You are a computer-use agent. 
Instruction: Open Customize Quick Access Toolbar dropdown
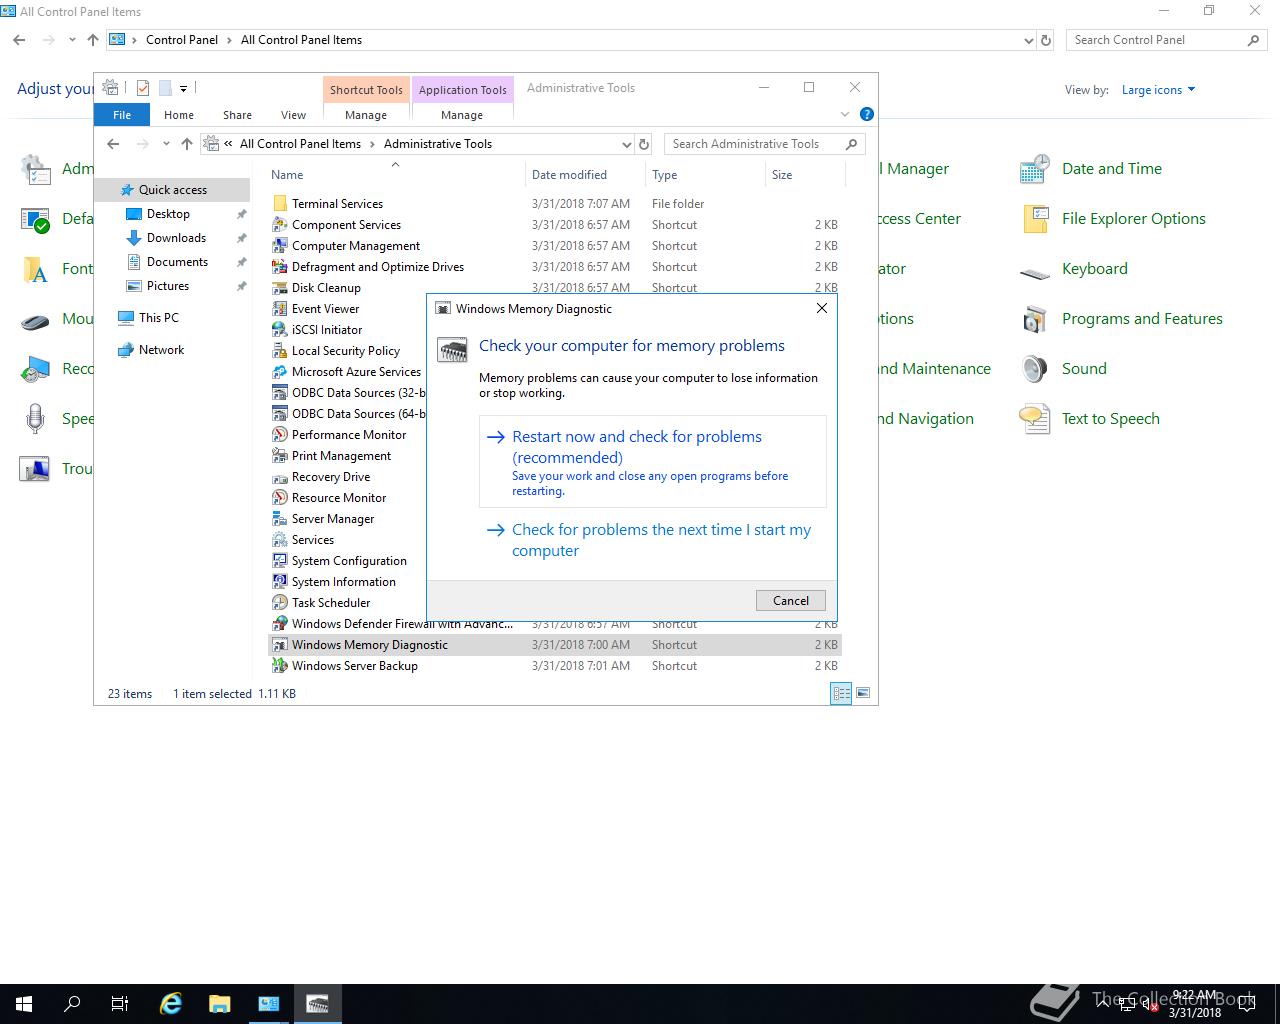pyautogui.click(x=183, y=89)
